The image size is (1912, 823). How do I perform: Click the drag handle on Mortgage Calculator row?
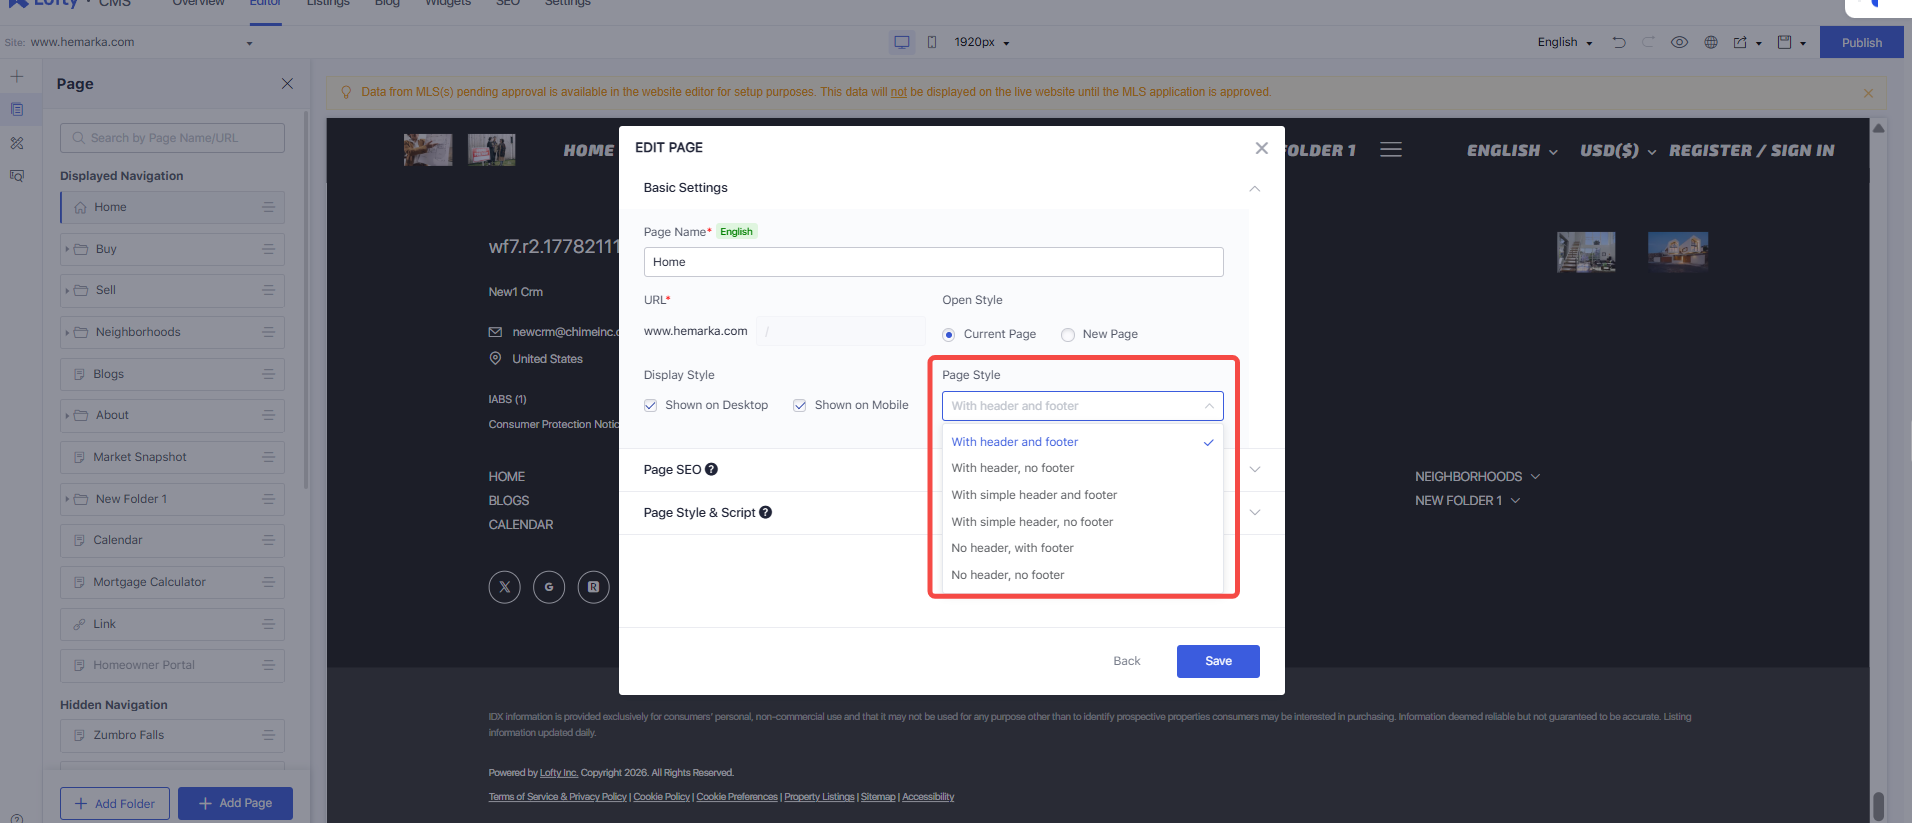click(268, 582)
